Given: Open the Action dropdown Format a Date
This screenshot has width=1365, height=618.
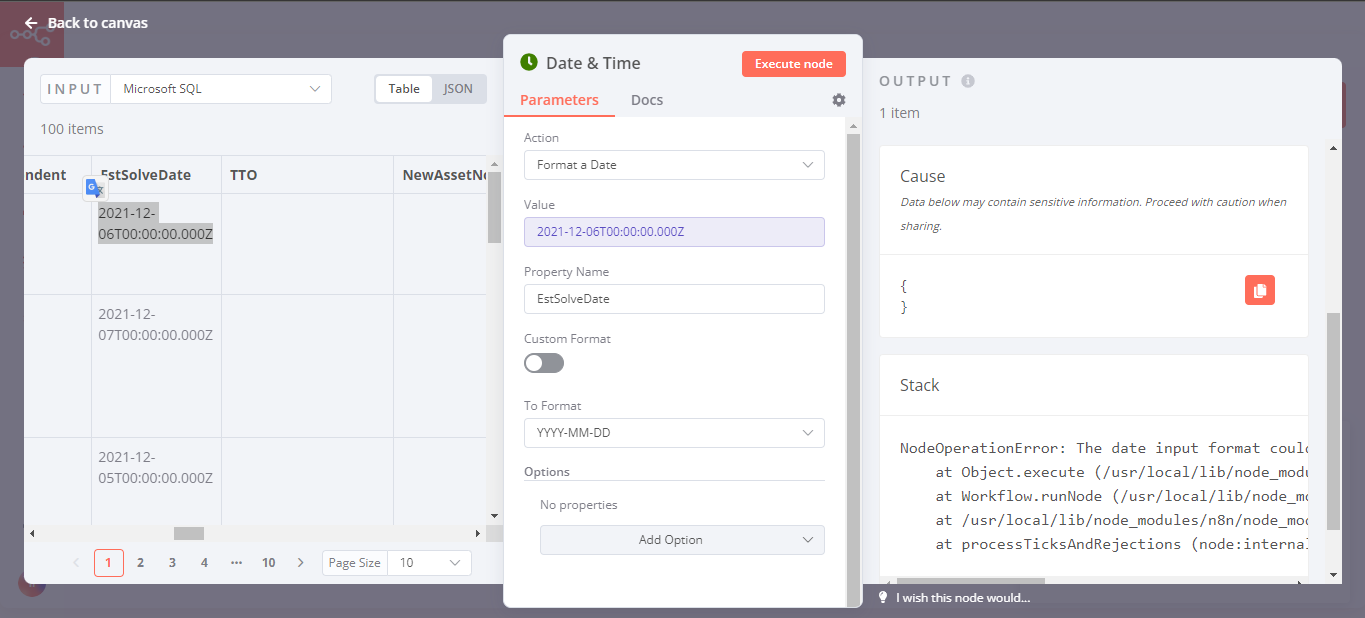Looking at the screenshot, I should [674, 165].
